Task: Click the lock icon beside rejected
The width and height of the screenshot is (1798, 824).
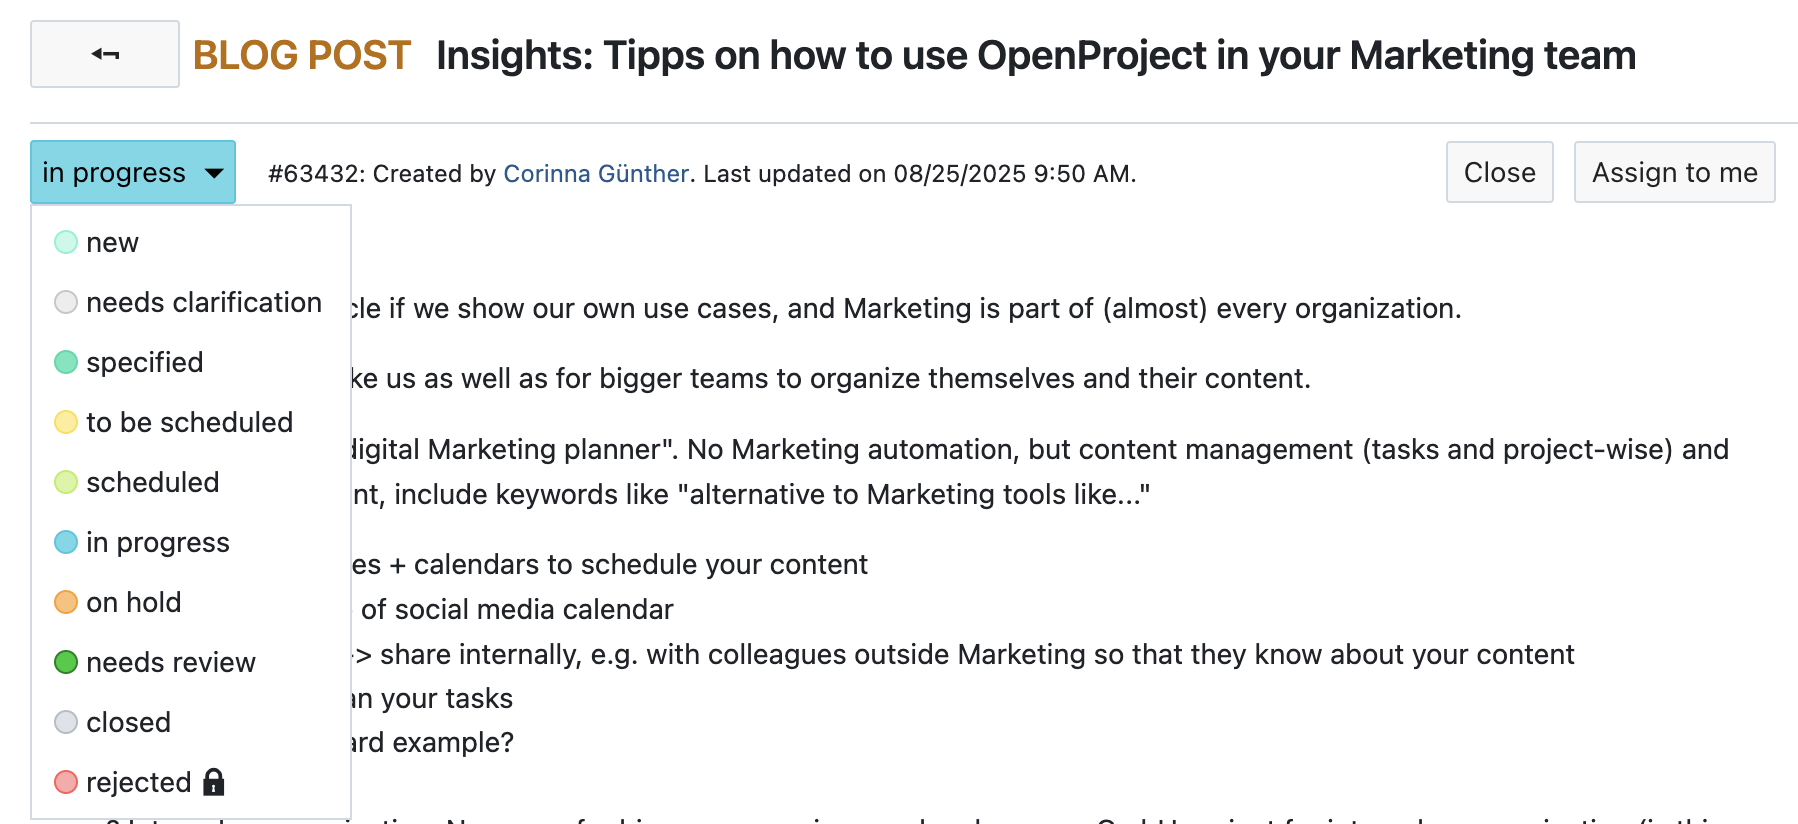Action: point(215,782)
